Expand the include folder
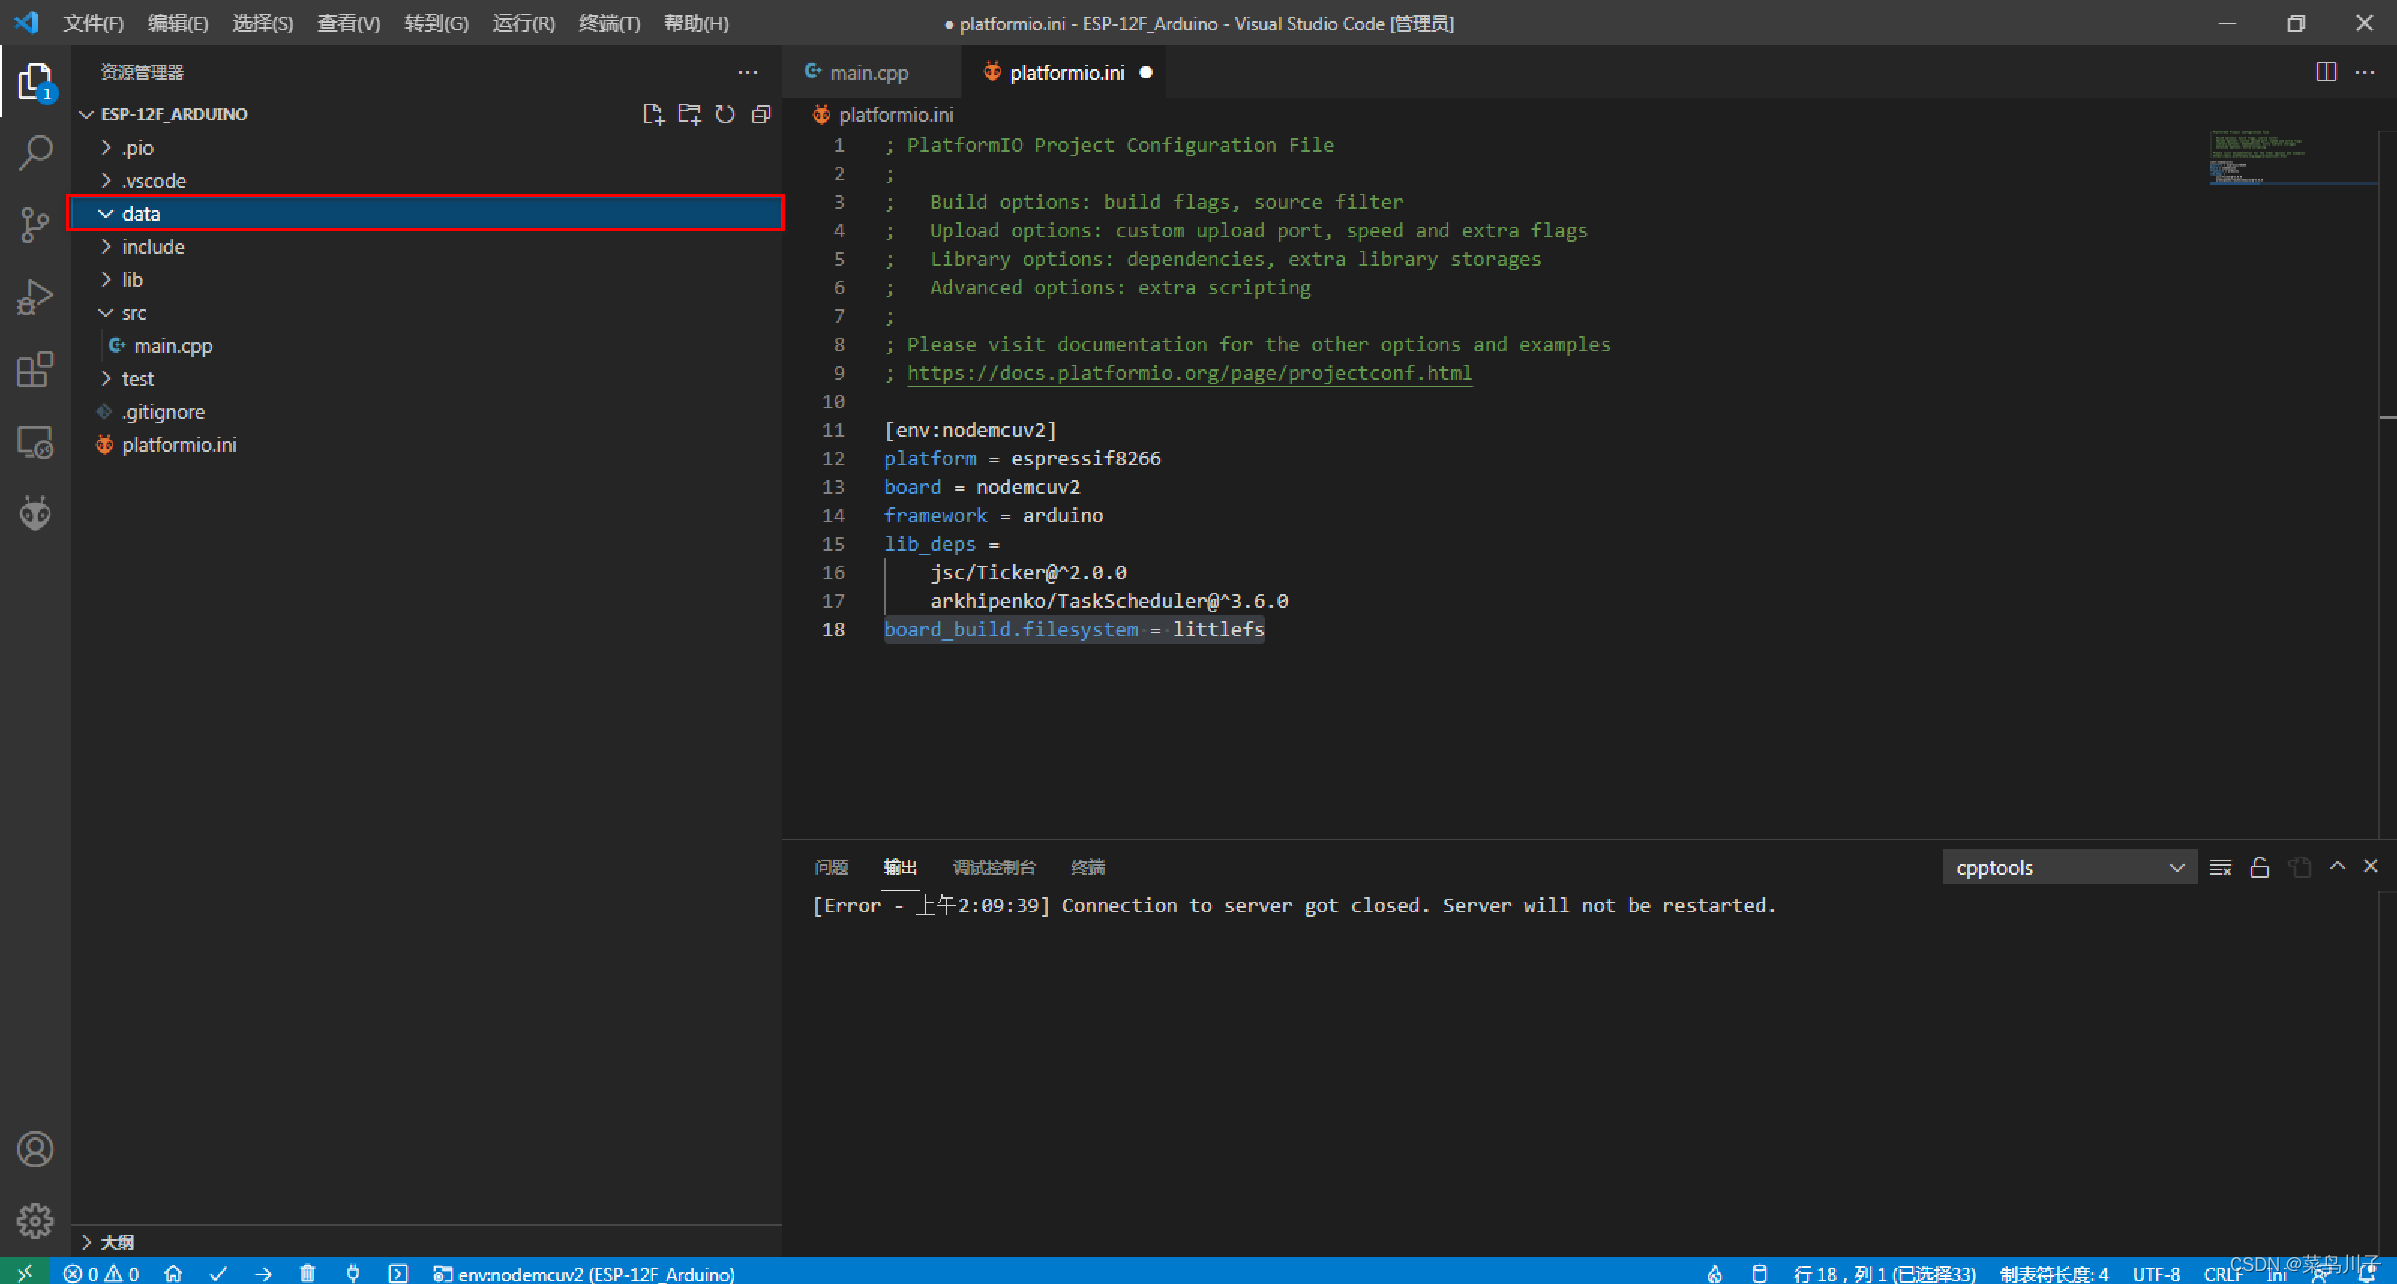 [x=153, y=247]
